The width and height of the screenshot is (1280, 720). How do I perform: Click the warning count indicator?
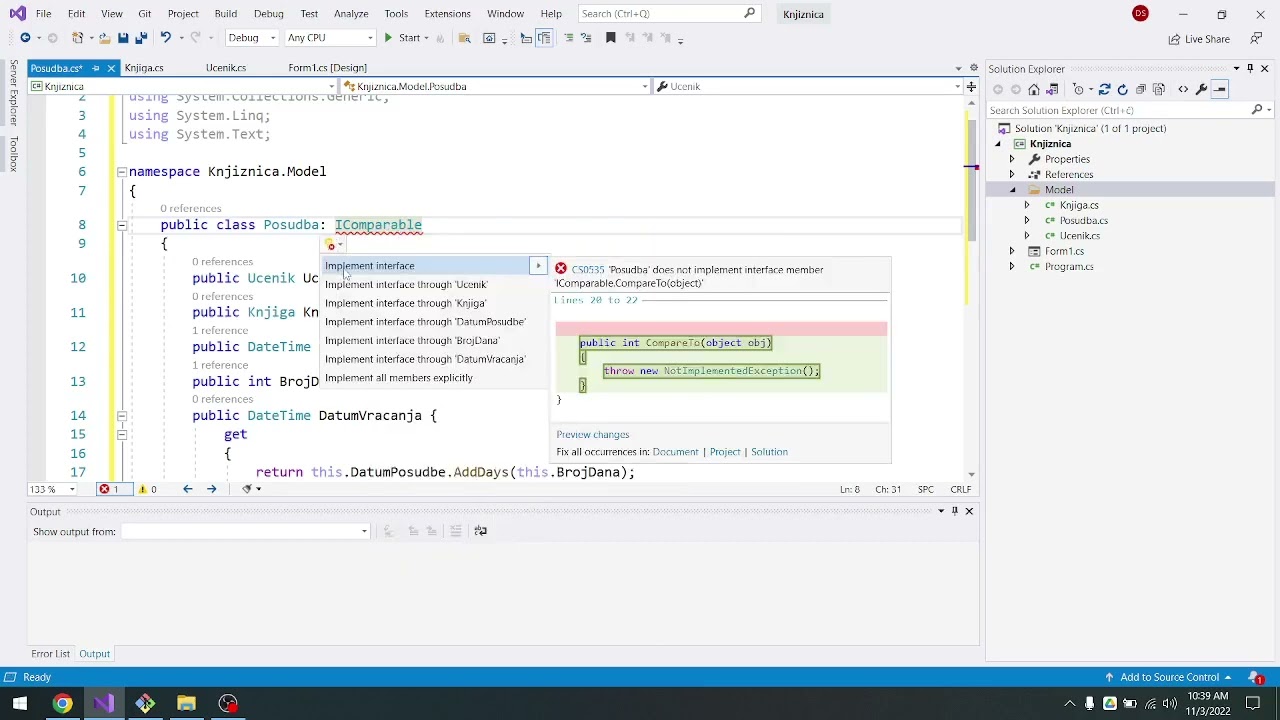146,489
